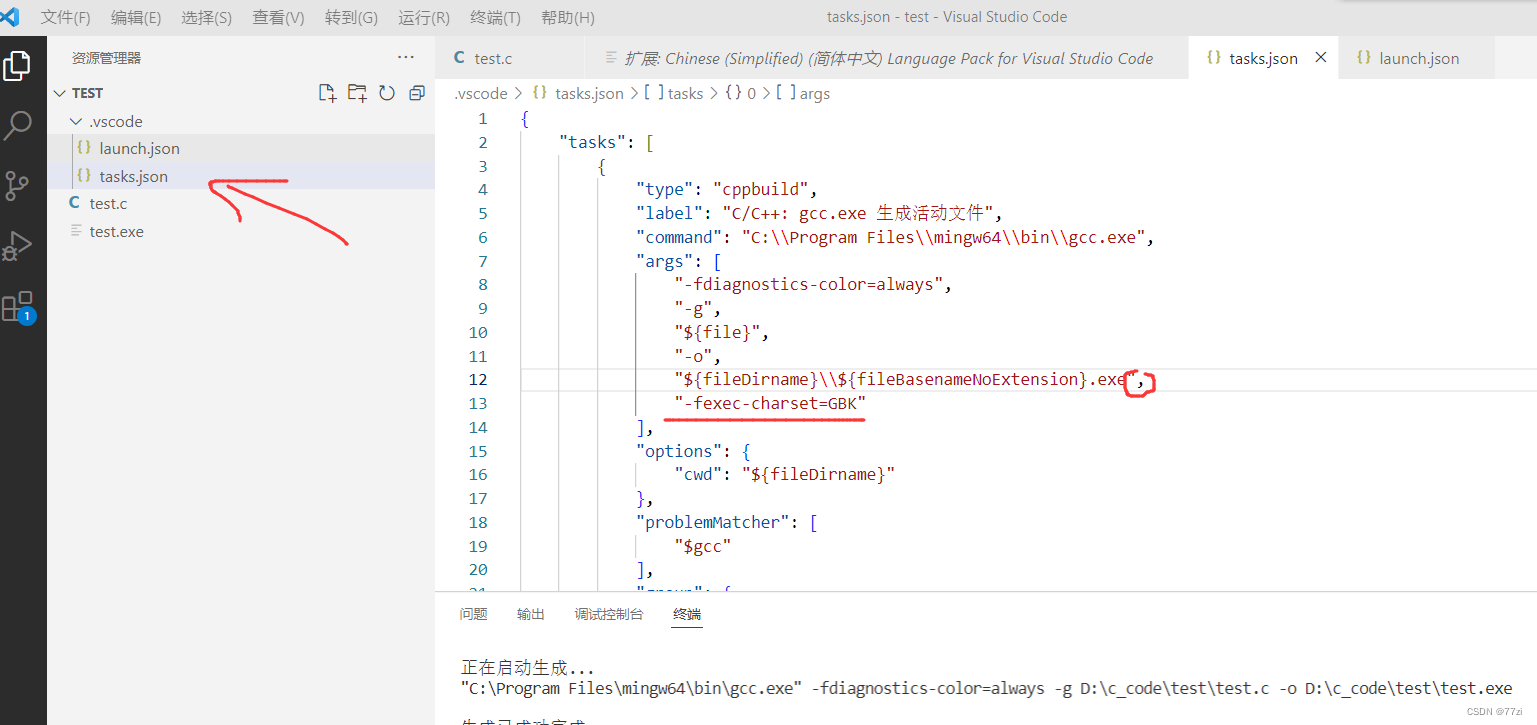Click the "-fdiagnostics-color=always" argument
The image size is (1537, 725).
point(808,284)
